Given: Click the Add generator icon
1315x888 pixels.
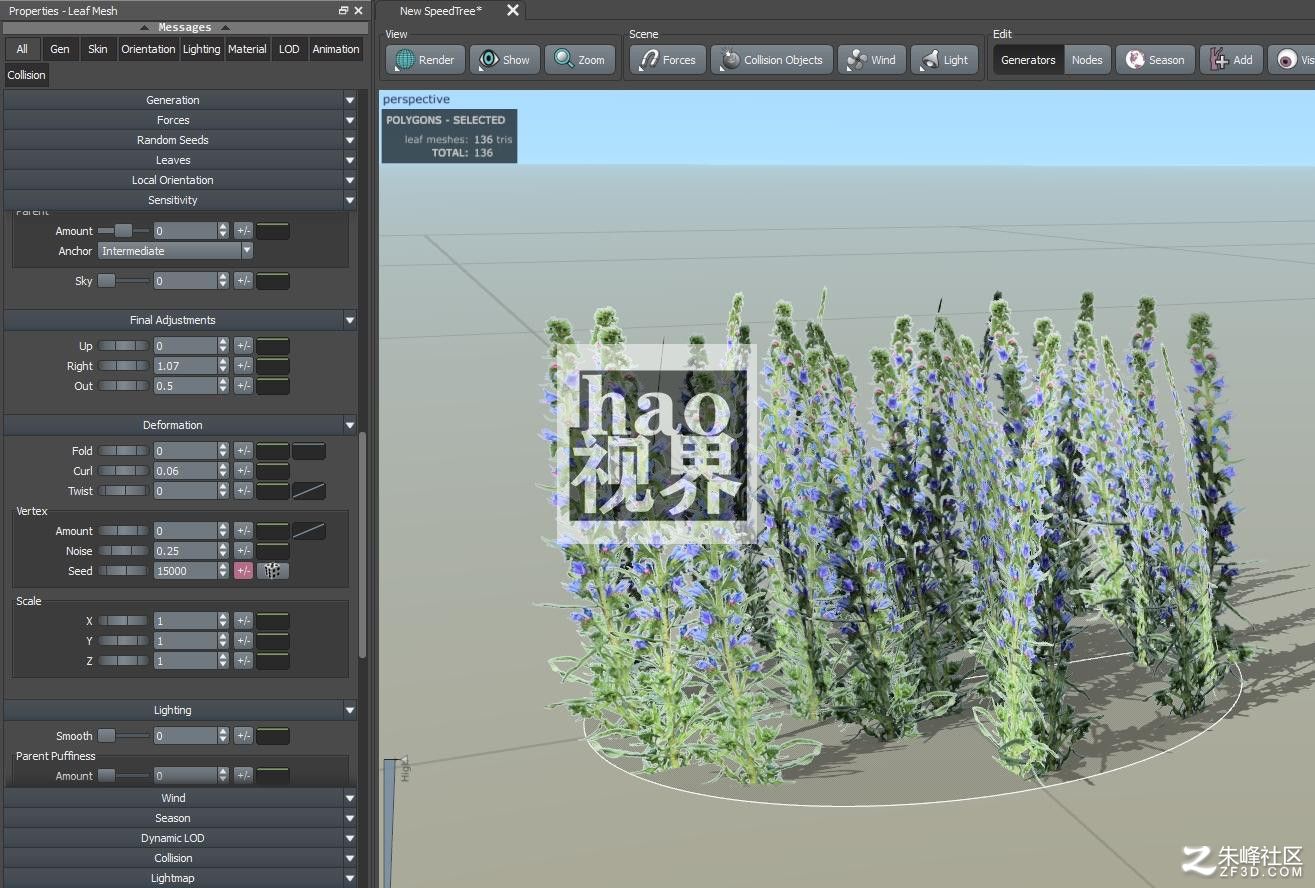Looking at the screenshot, I should click(x=1219, y=60).
